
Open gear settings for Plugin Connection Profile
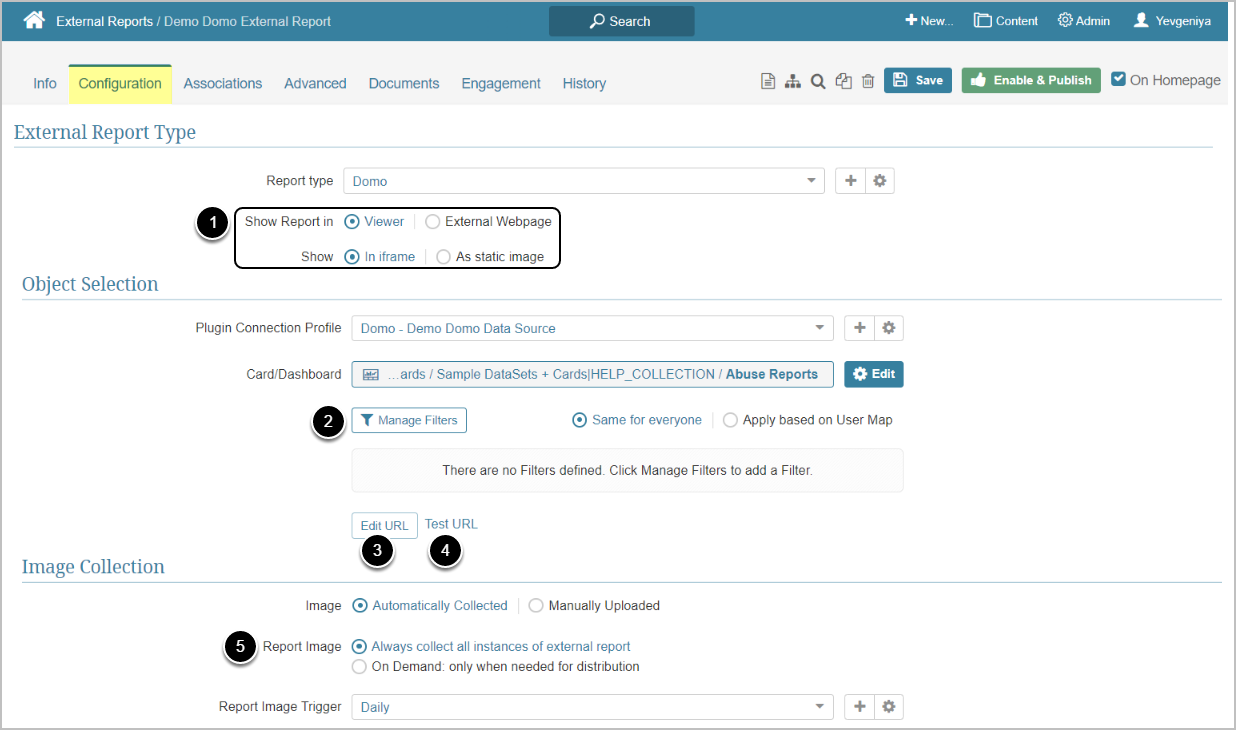tap(888, 328)
